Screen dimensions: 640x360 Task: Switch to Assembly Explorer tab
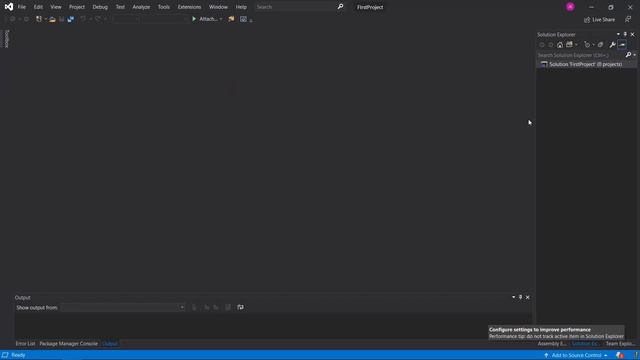point(552,344)
